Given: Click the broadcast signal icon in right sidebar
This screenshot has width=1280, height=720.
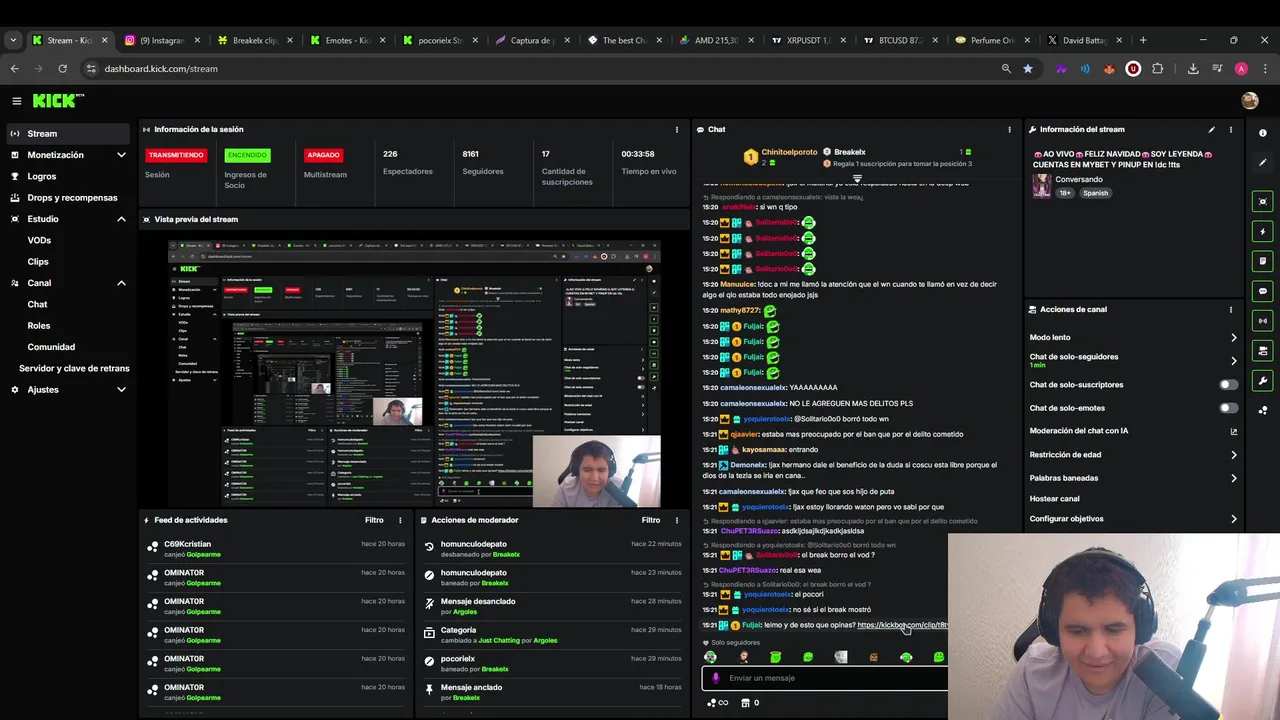Looking at the screenshot, I should pos(1263,321).
